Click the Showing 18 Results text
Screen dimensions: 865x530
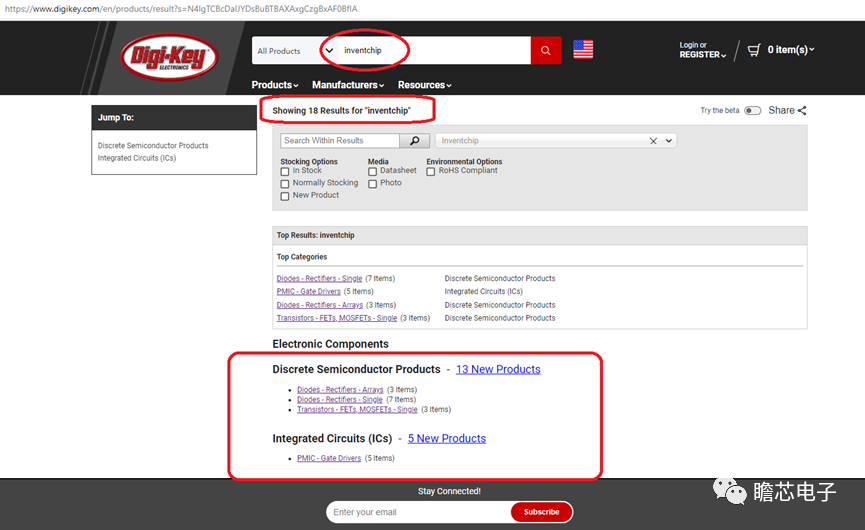(341, 111)
